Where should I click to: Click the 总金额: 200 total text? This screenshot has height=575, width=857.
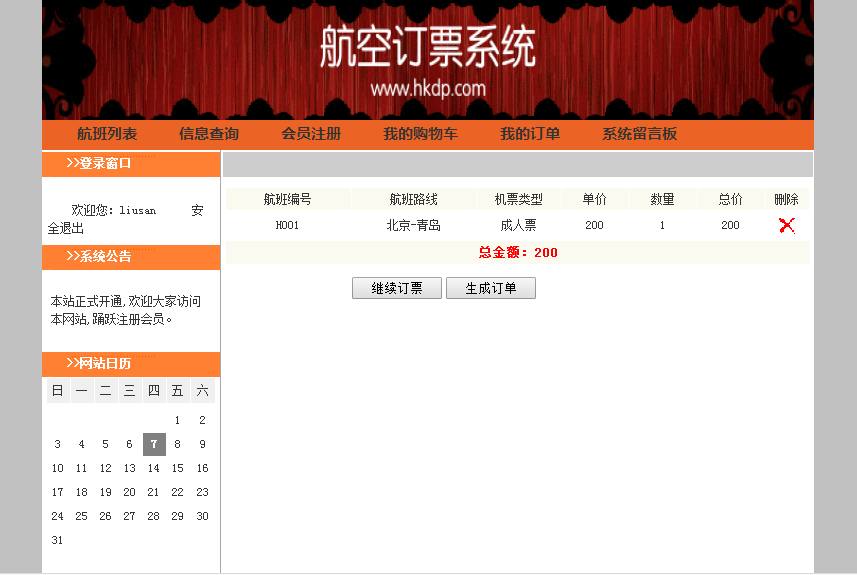518,253
